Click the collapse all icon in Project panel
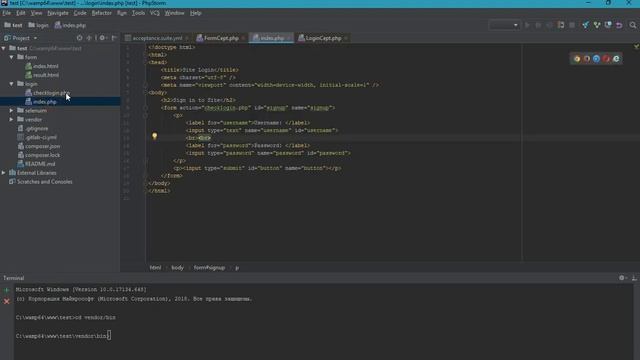Screen dimensions: 640x360 pos(89,38)
